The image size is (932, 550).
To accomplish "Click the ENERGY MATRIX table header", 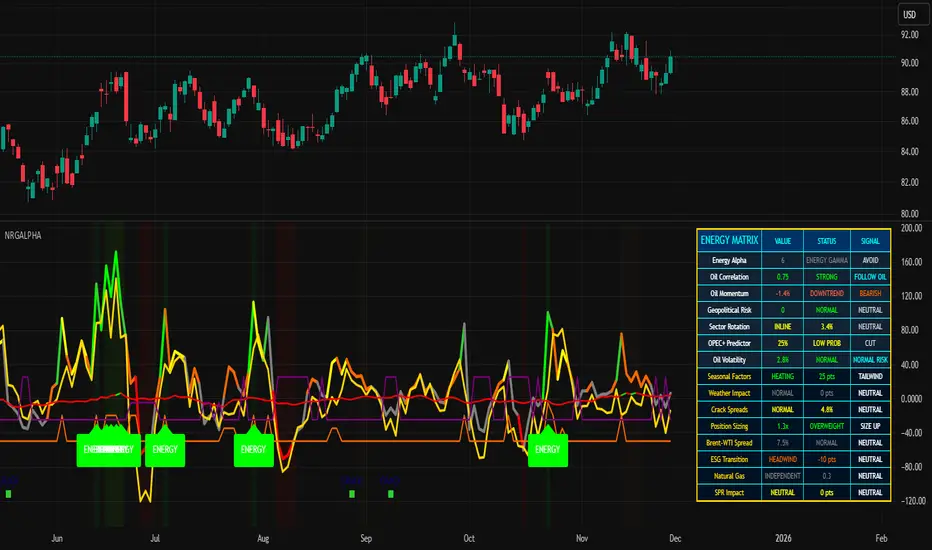I will [729, 240].
